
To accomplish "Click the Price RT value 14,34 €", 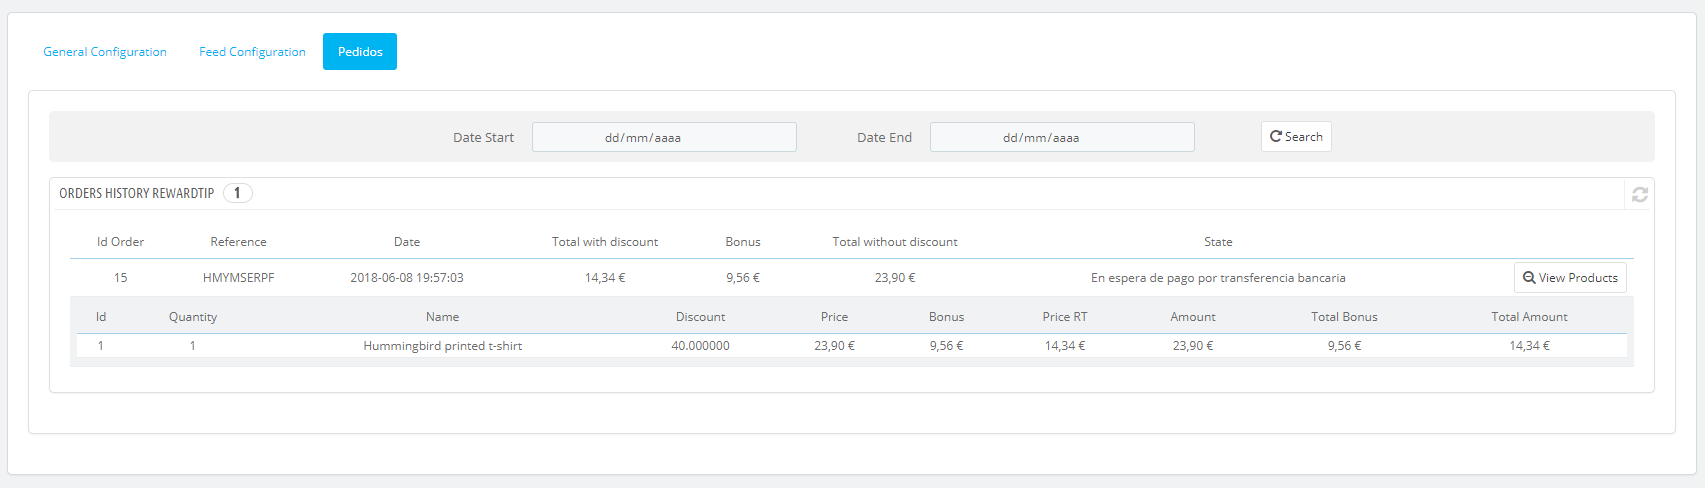I will click(1065, 346).
